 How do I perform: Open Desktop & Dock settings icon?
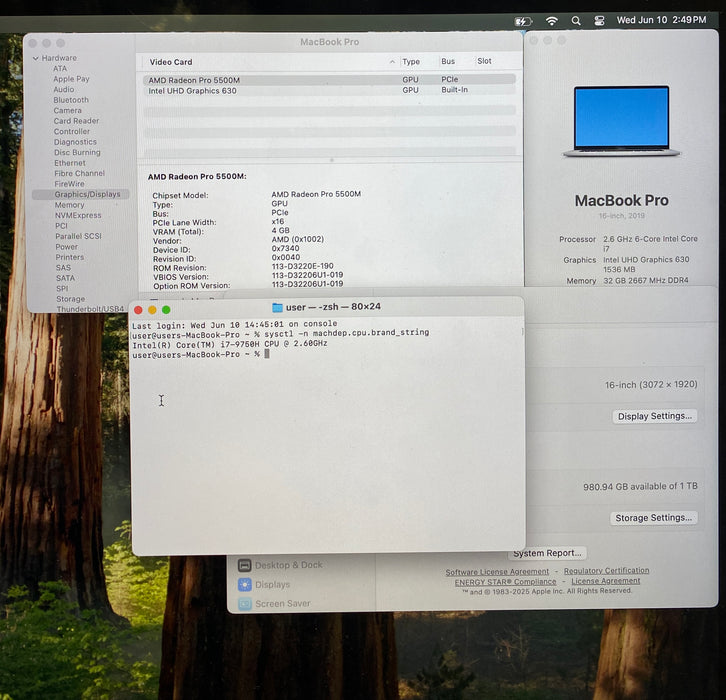[244, 565]
